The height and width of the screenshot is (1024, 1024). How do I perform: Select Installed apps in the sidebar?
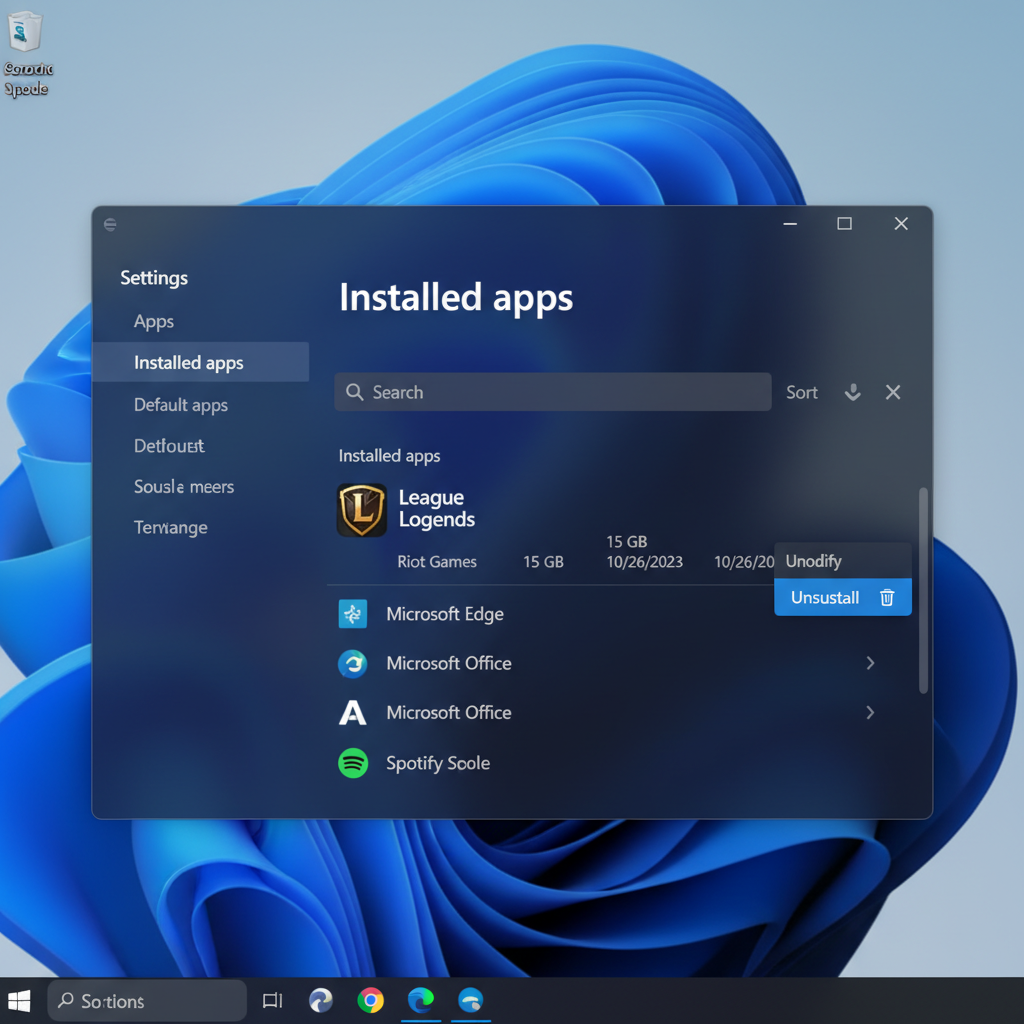click(x=188, y=362)
